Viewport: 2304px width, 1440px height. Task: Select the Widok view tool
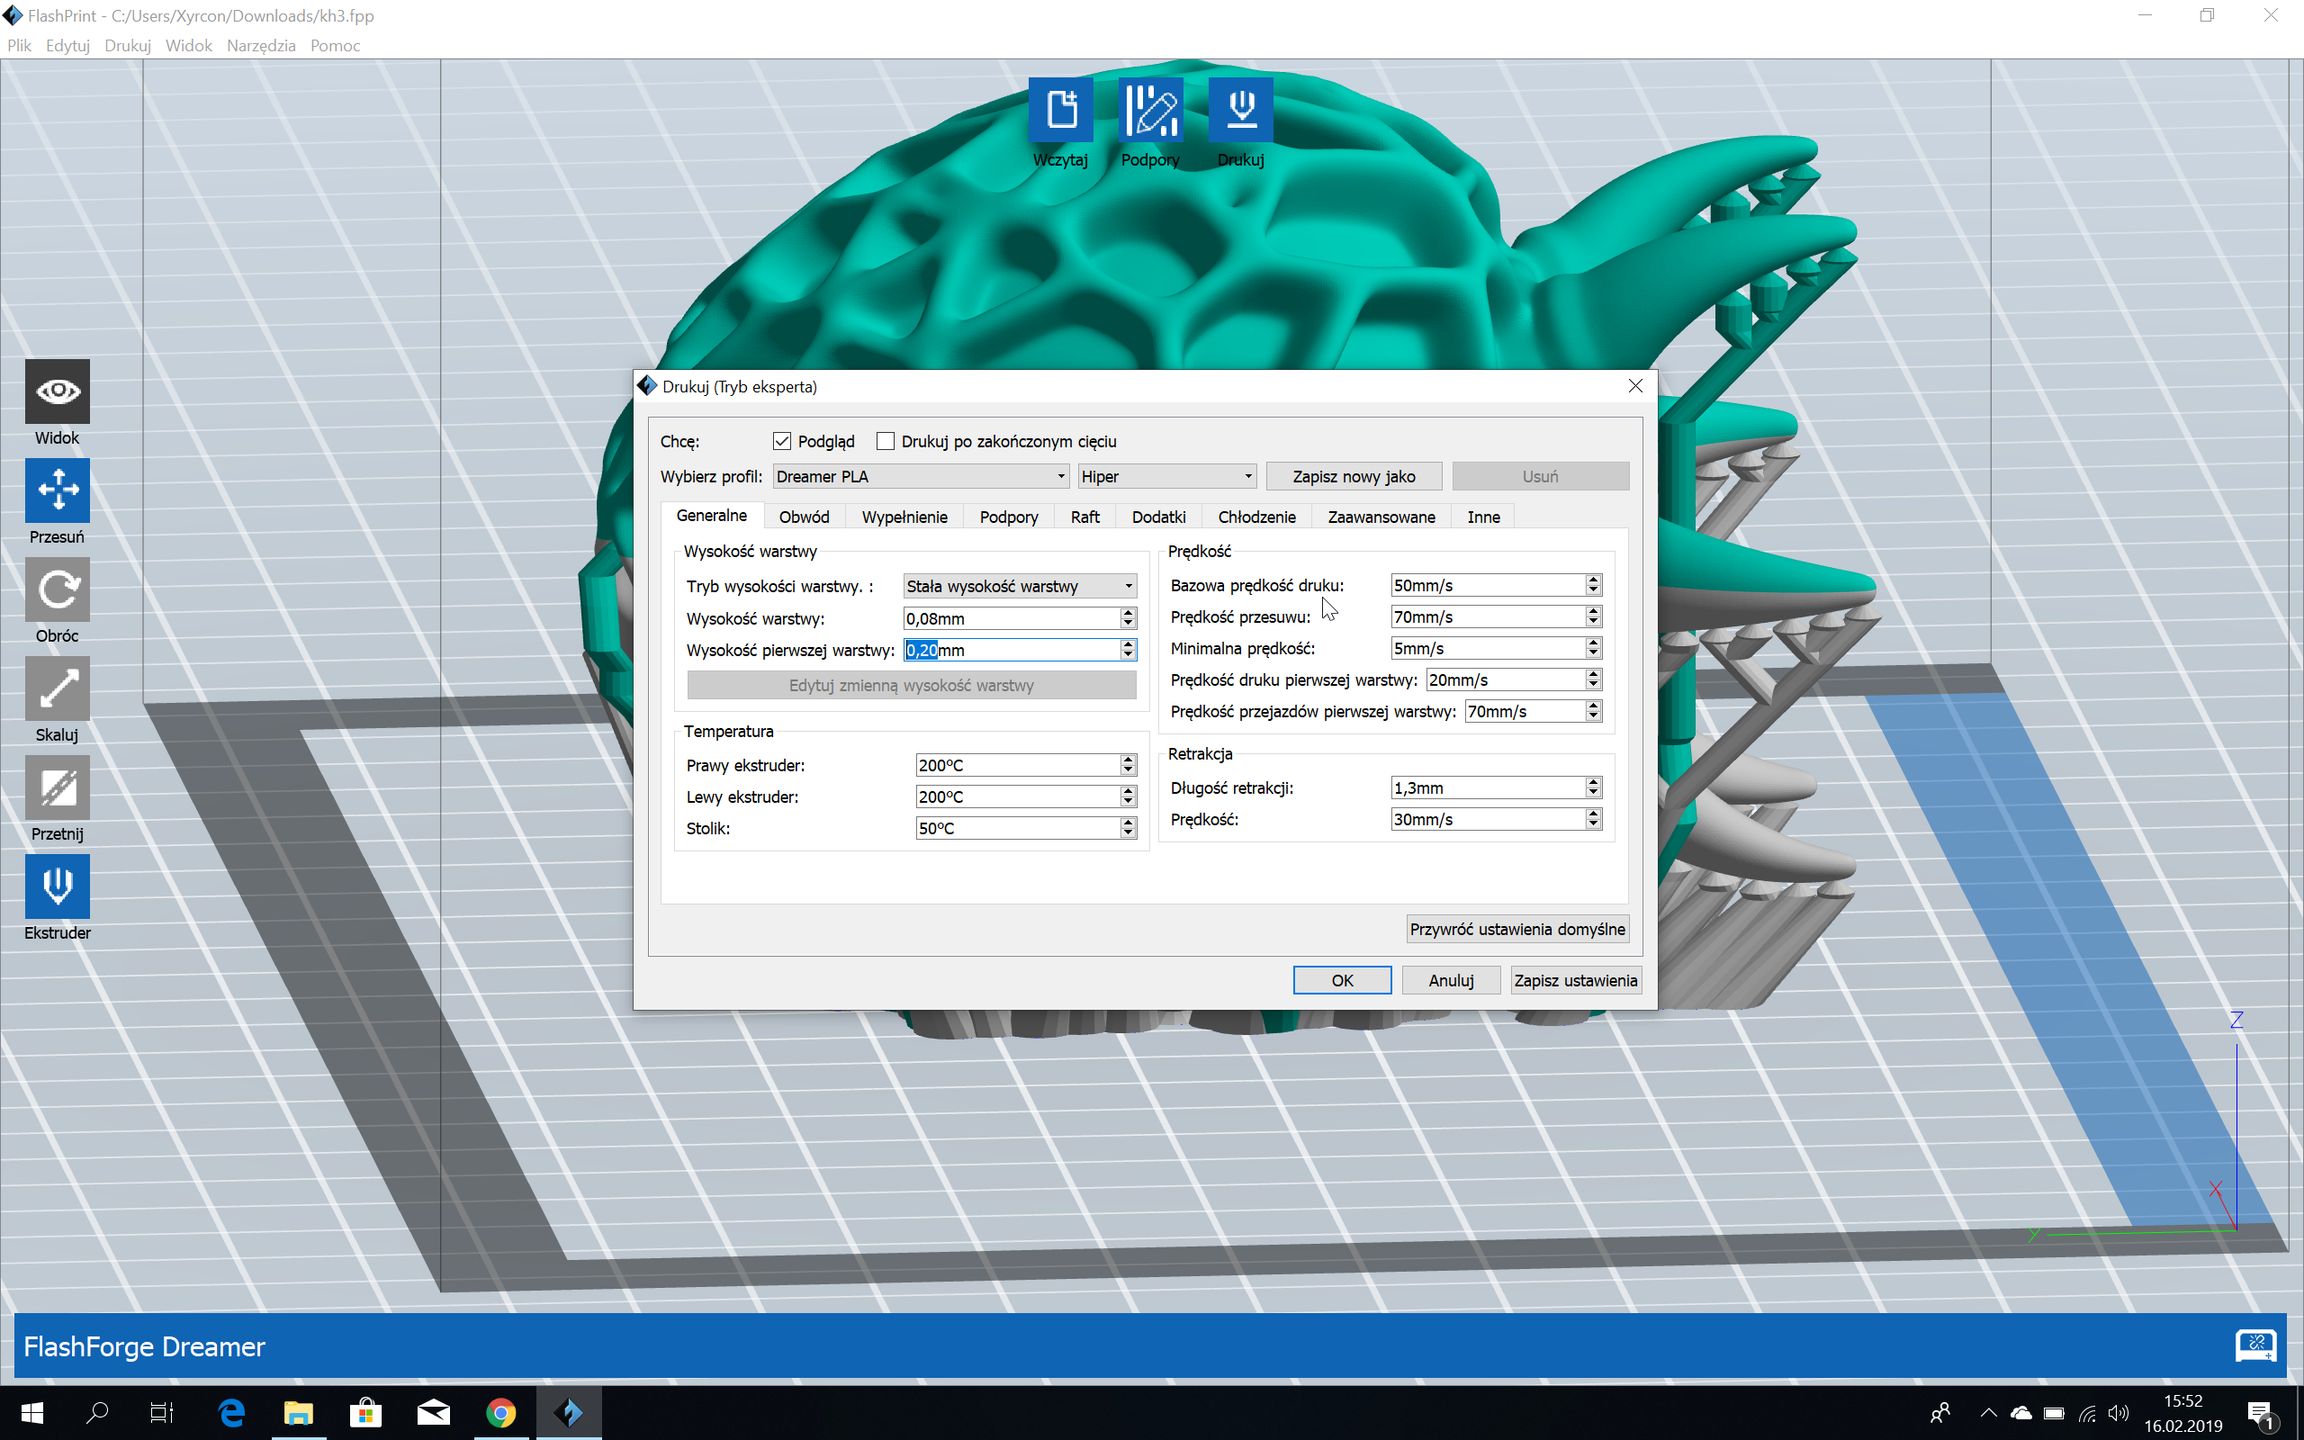click(x=57, y=391)
